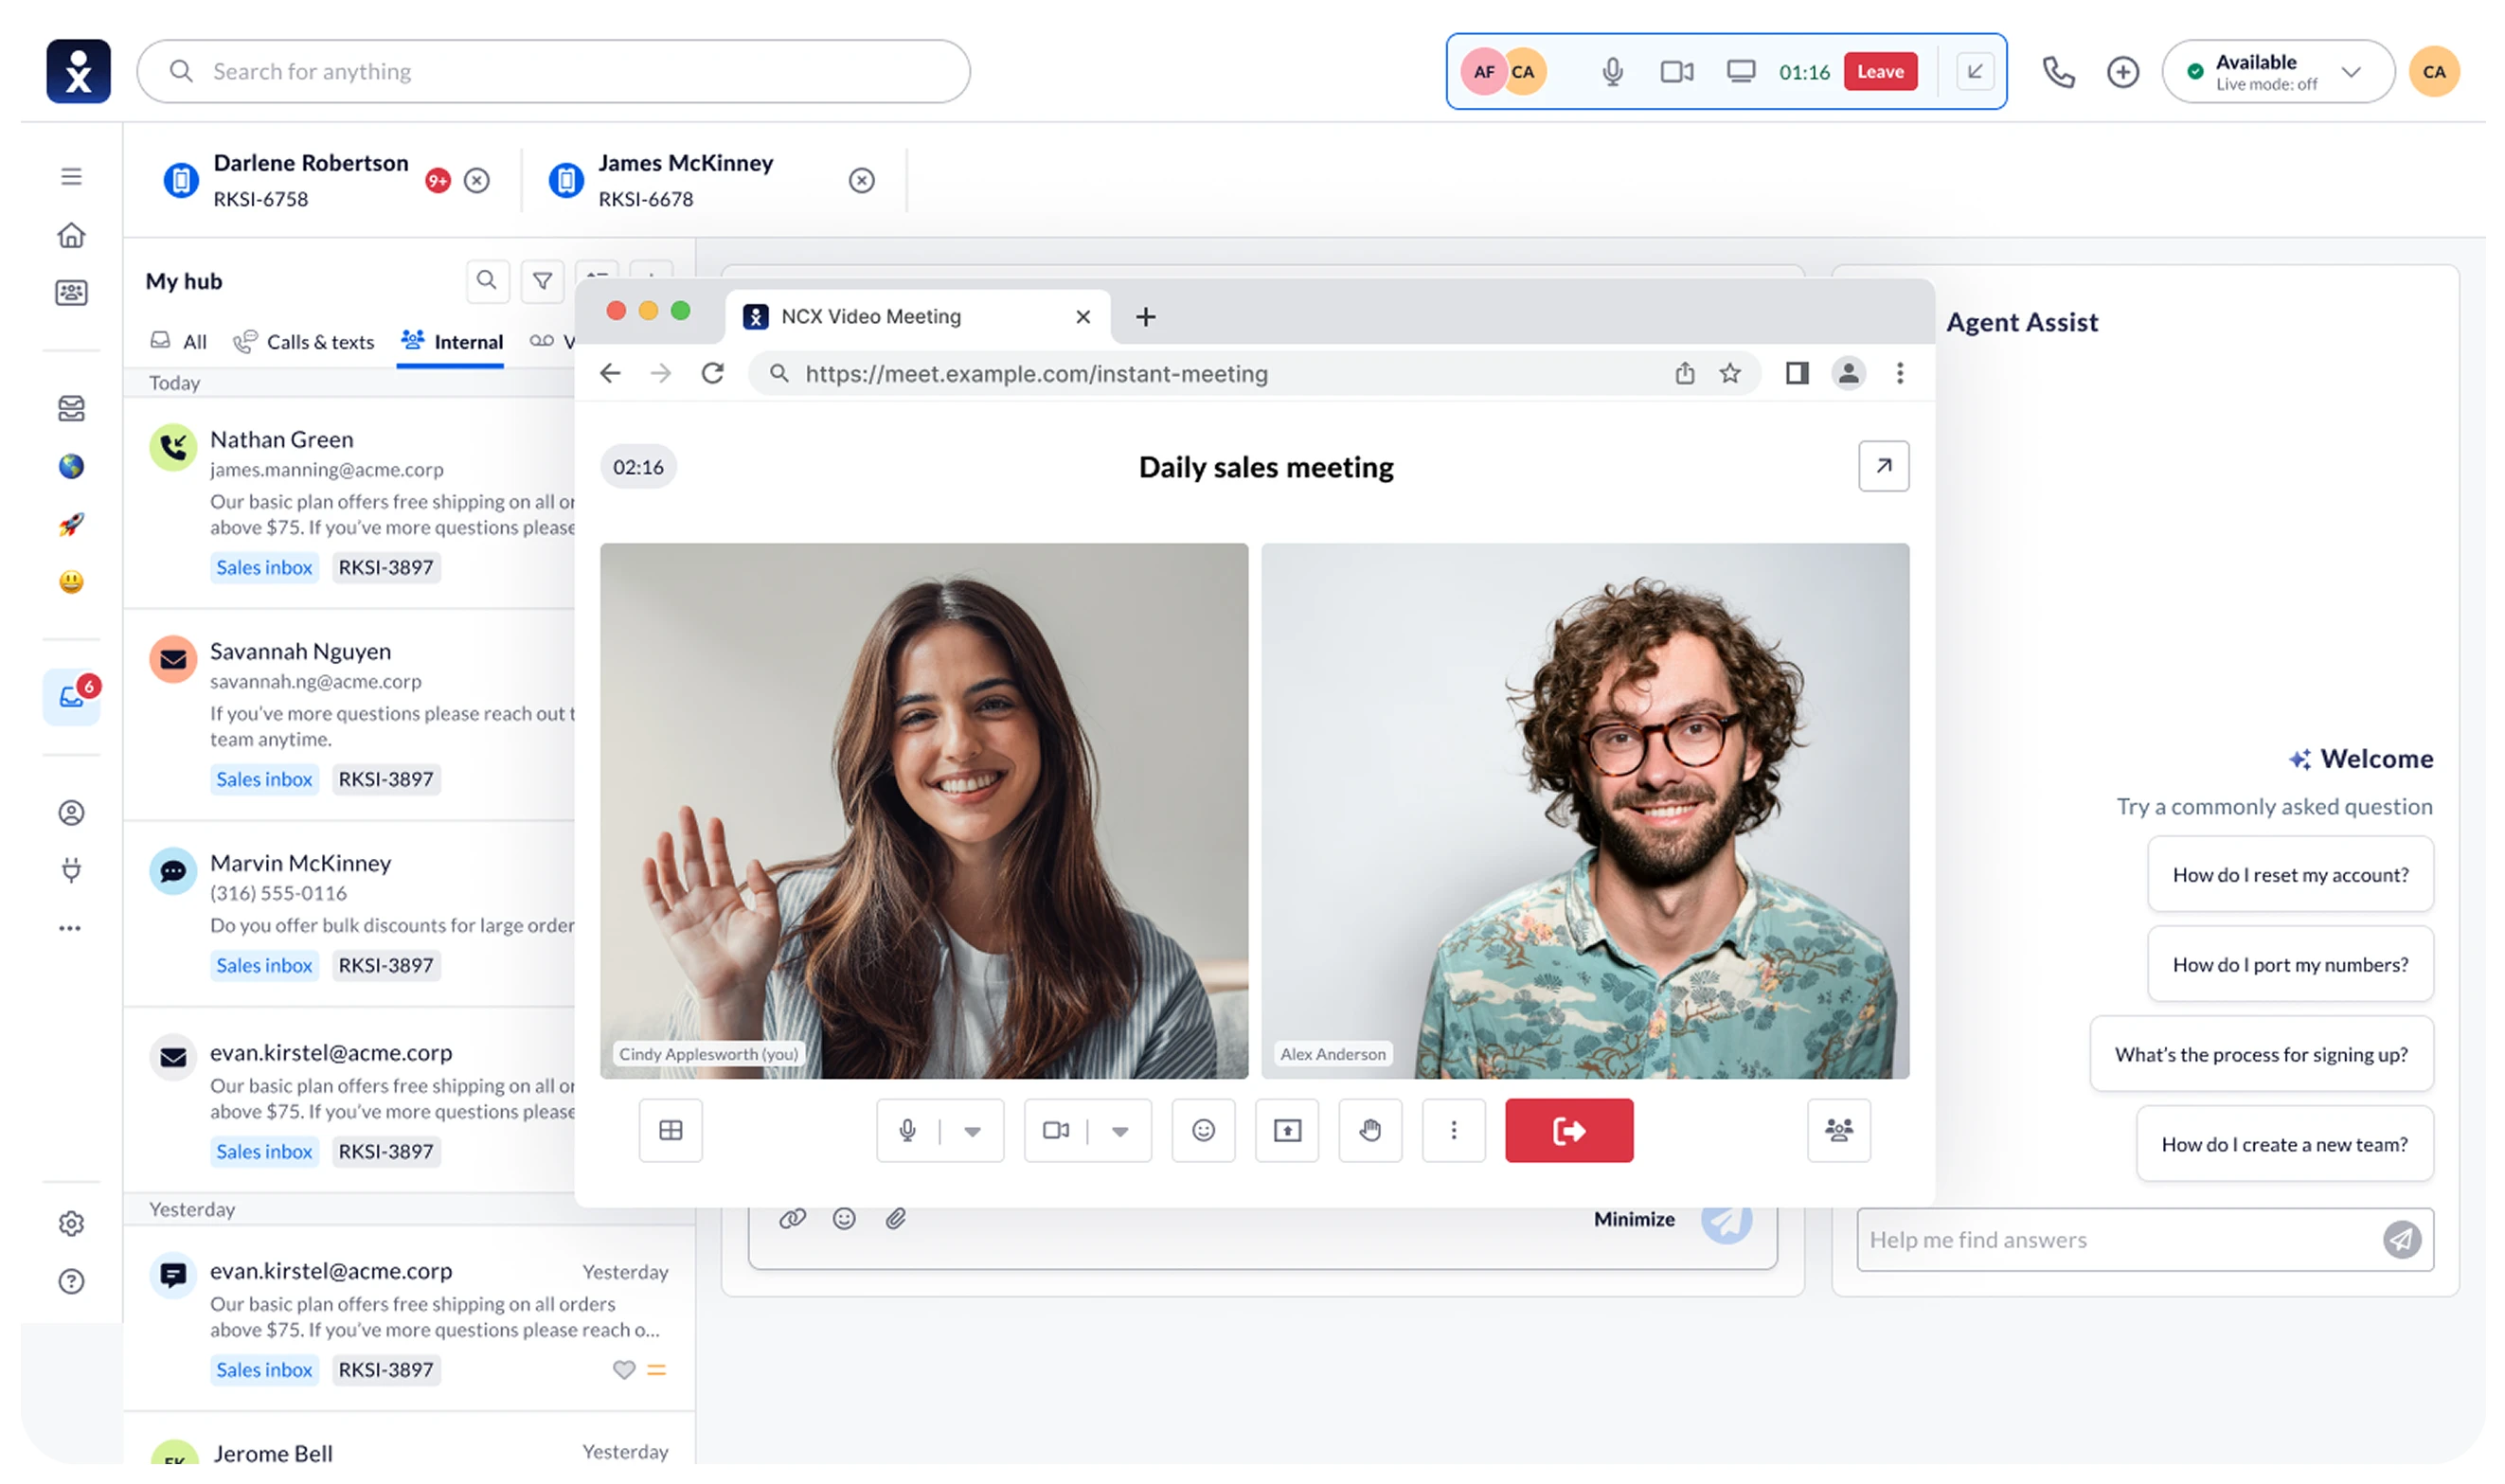2505x1484 pixels.
Task: Open emoji reactions in meeting controls
Action: 1204,1131
